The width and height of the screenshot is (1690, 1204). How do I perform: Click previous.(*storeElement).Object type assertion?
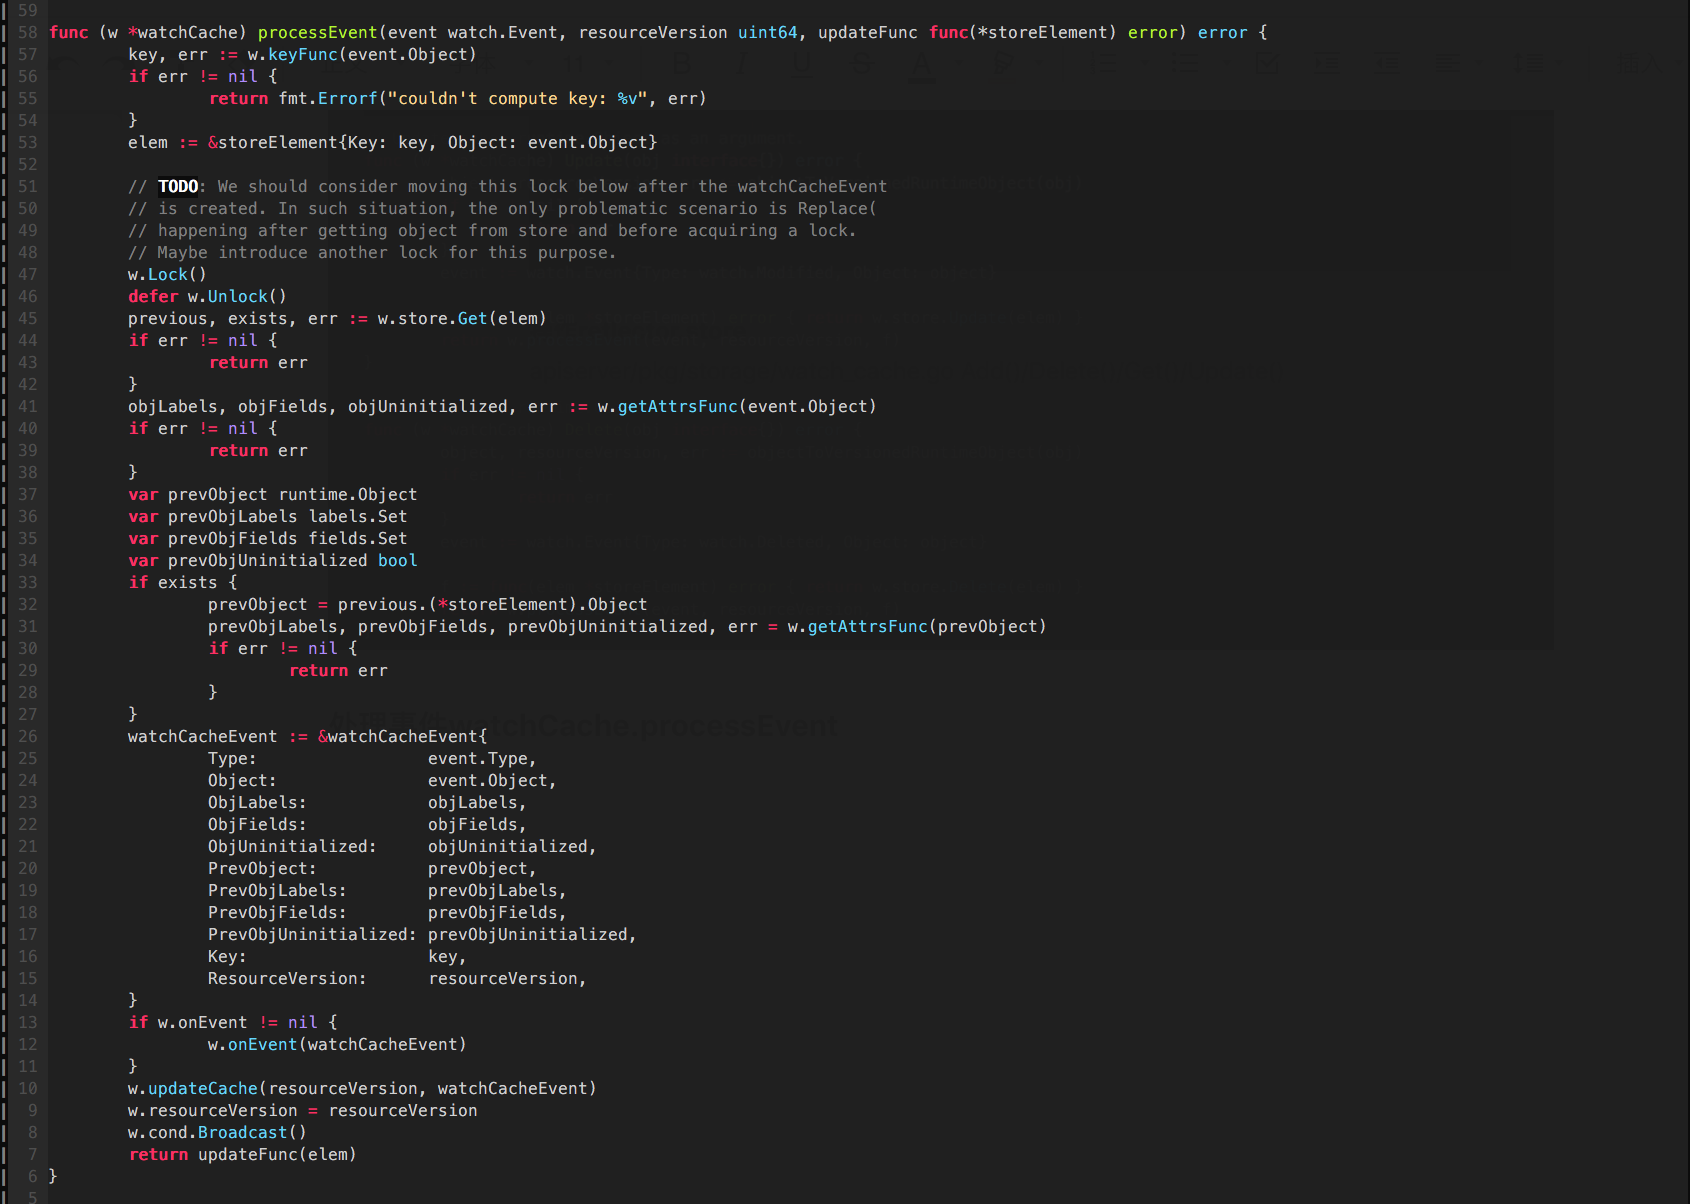pyautogui.click(x=492, y=605)
